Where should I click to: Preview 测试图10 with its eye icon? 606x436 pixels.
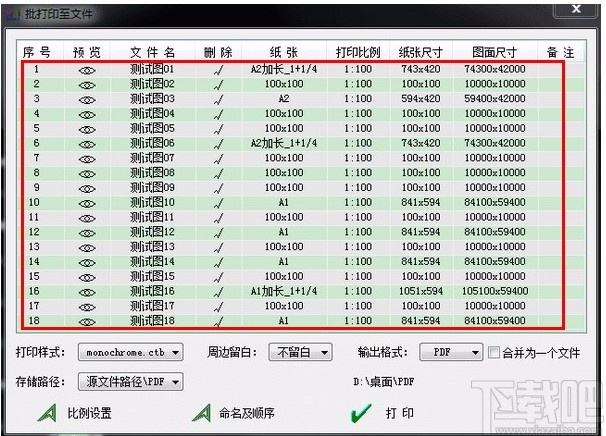tap(87, 204)
